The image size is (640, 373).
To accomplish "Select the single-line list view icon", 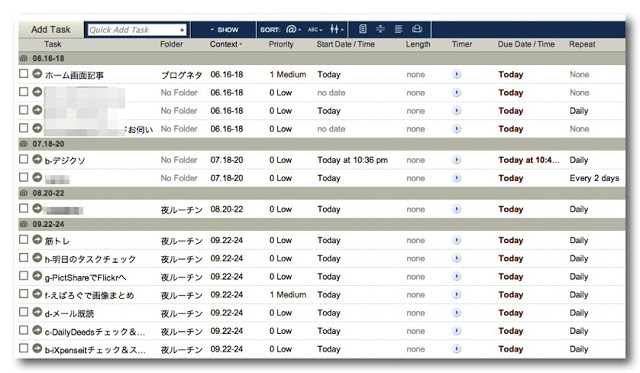I will click(x=362, y=29).
